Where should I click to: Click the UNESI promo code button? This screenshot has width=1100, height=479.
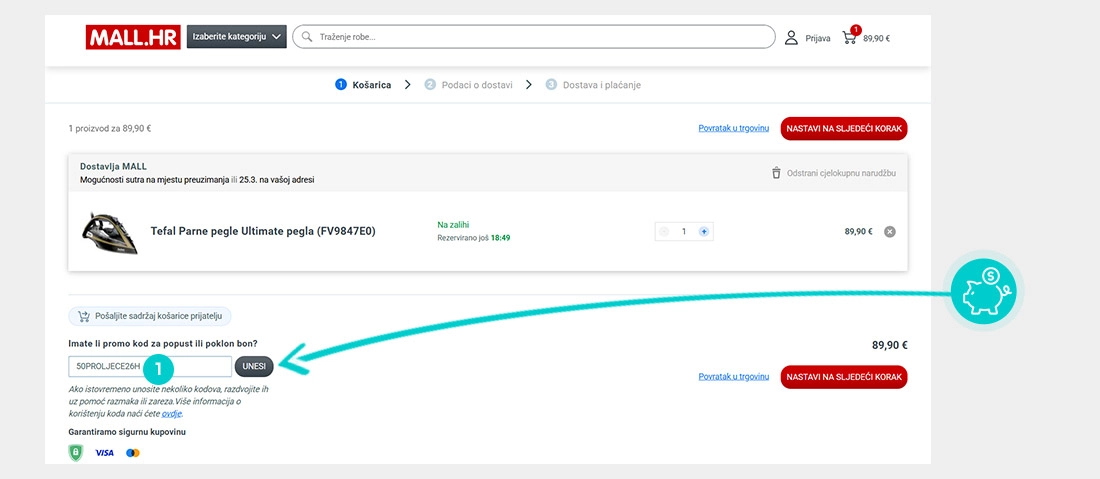[x=254, y=367]
